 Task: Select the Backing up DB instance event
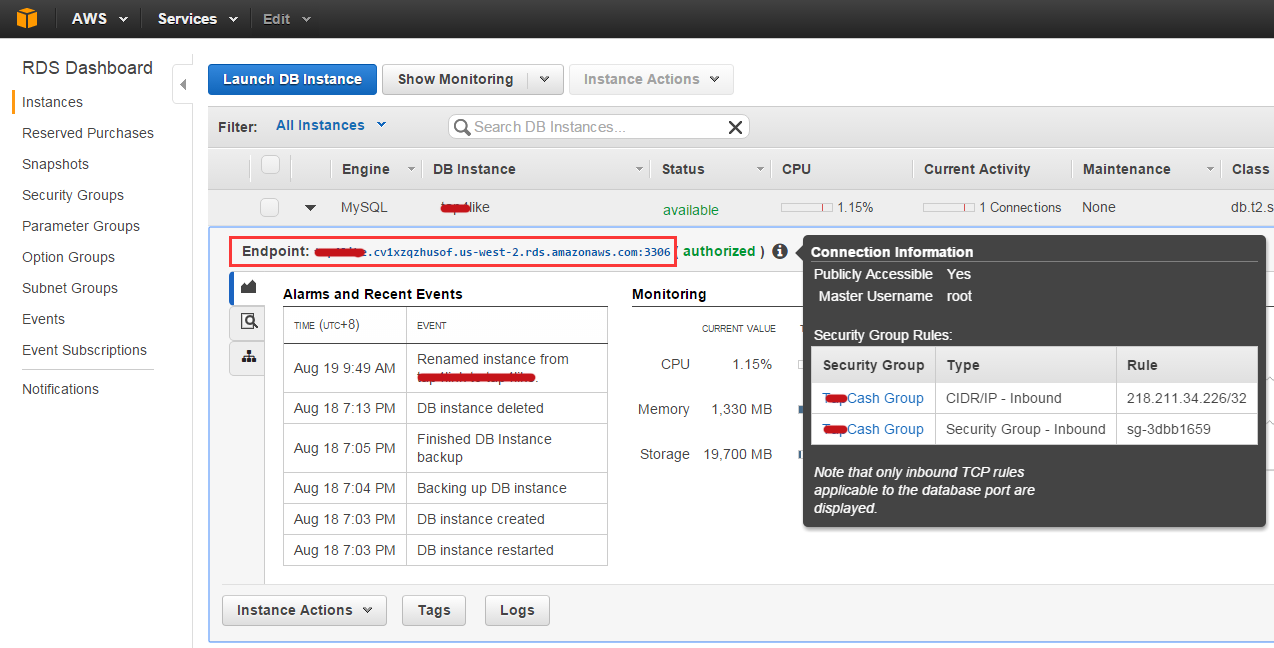(x=445, y=488)
